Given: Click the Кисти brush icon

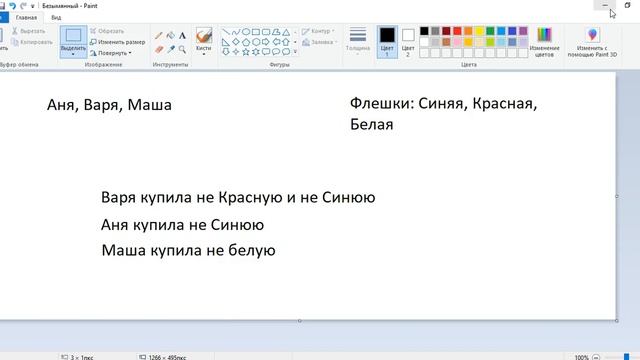Looking at the screenshot, I should point(204,36).
